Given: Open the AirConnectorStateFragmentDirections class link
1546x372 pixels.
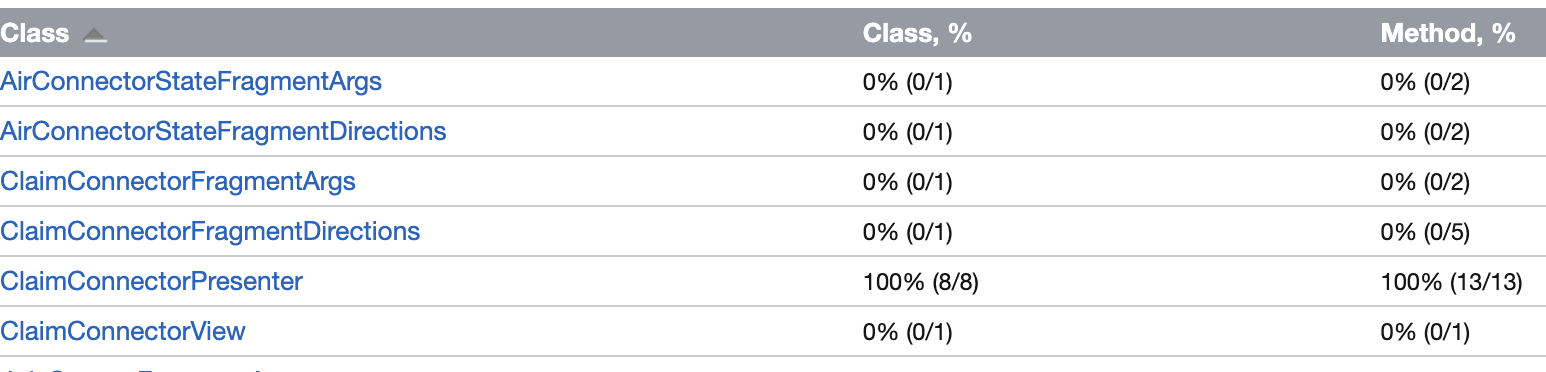Looking at the screenshot, I should tap(223, 131).
